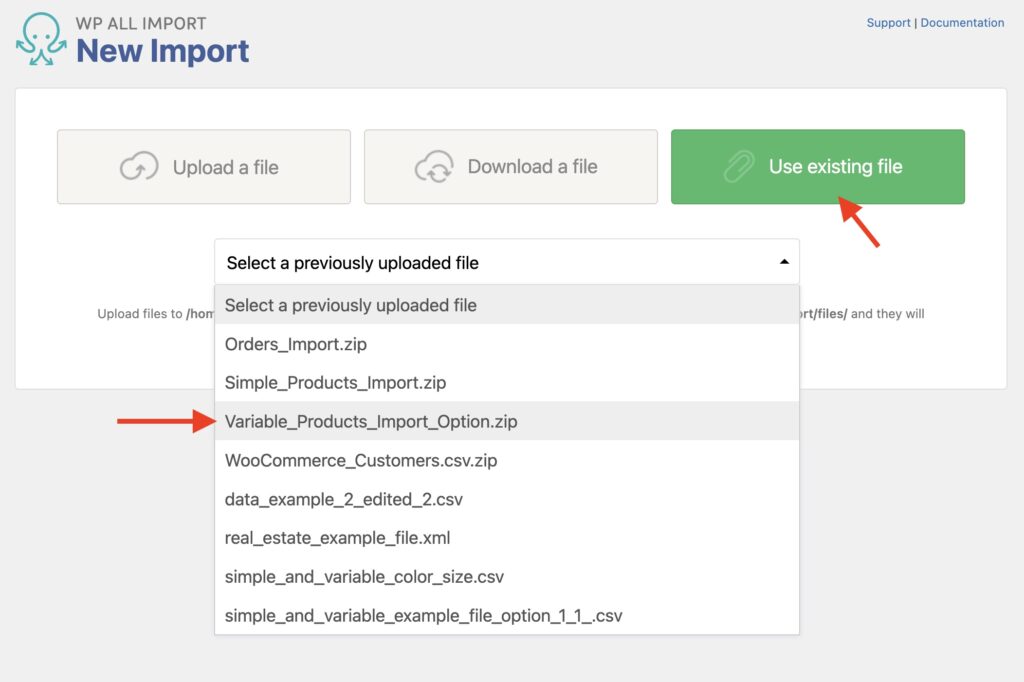Click the Use existing file button
Viewport: 1024px width, 682px height.
(x=817, y=166)
